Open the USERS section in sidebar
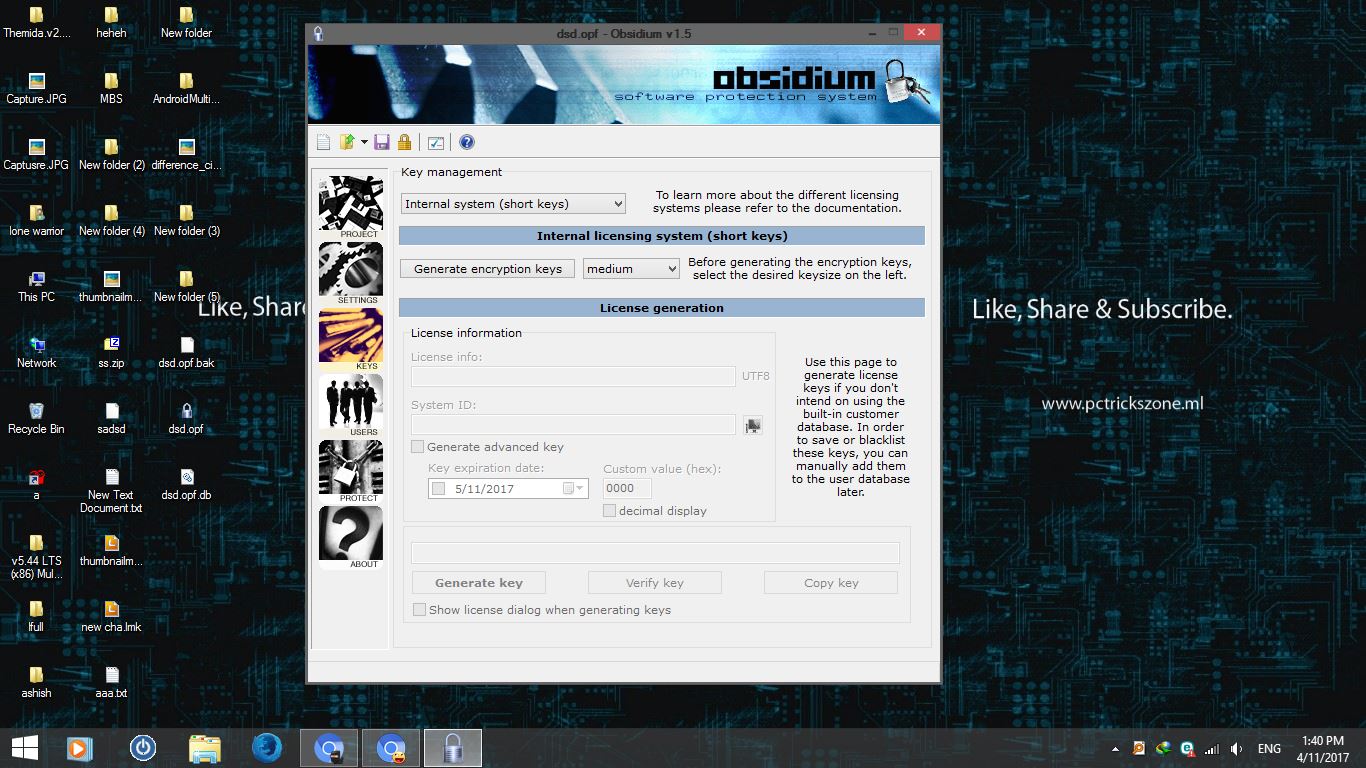1366x768 pixels. click(351, 405)
